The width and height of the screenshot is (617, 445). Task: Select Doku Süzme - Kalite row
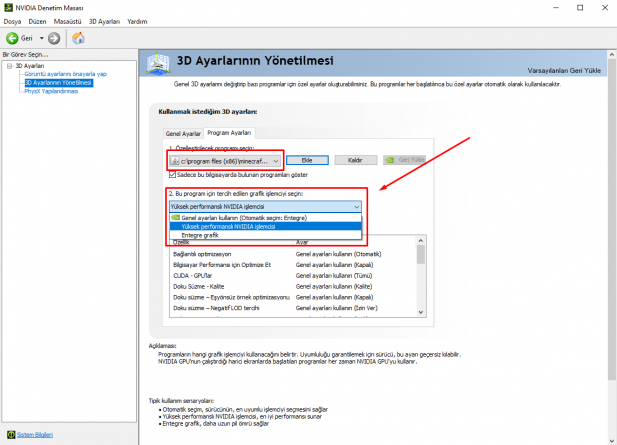pyautogui.click(x=293, y=286)
